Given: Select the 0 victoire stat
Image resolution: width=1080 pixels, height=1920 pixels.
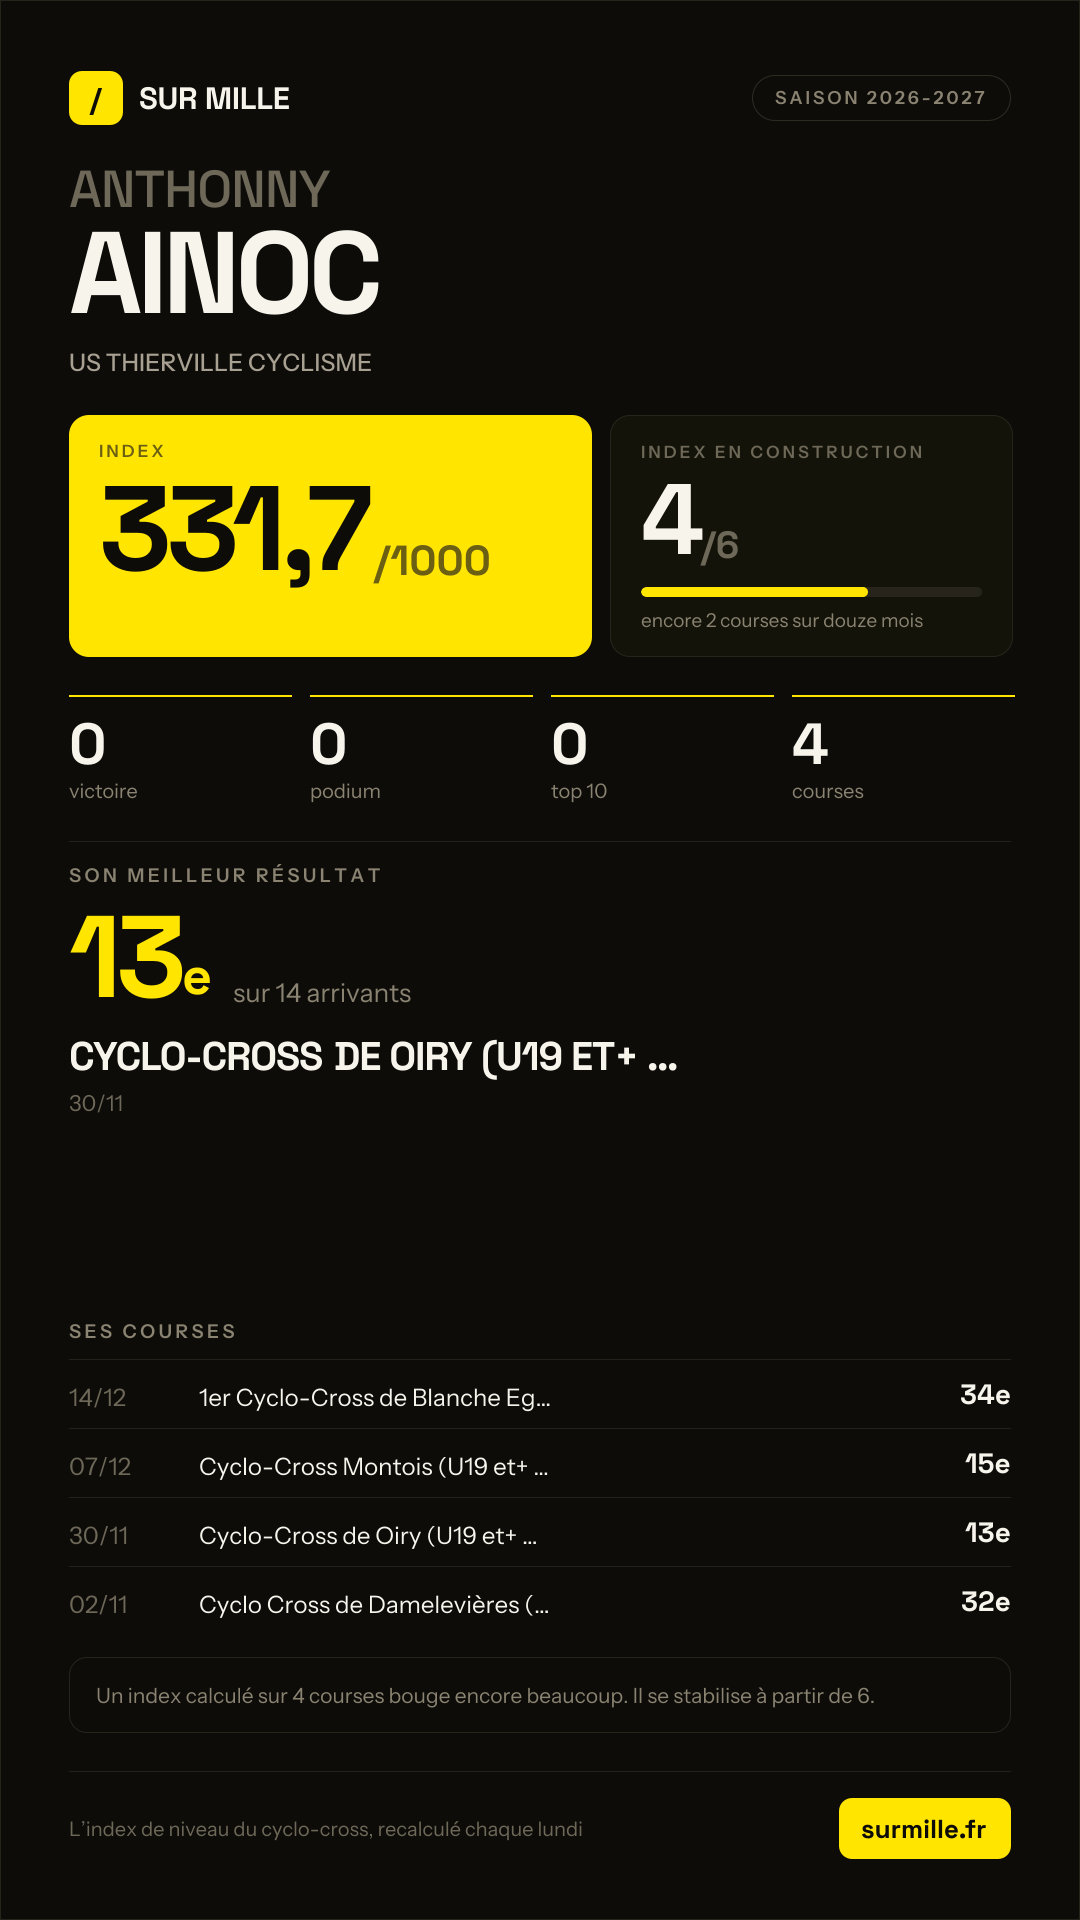Looking at the screenshot, I should (x=180, y=750).
